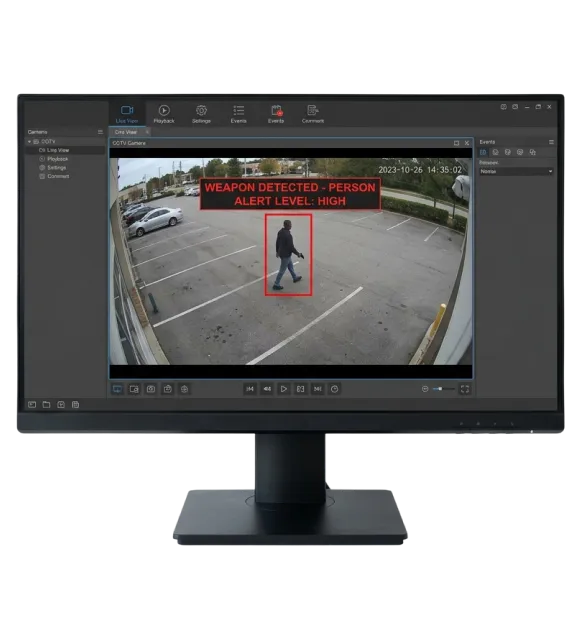Switch to the One View tab
The image size is (578, 622).
click(126, 132)
